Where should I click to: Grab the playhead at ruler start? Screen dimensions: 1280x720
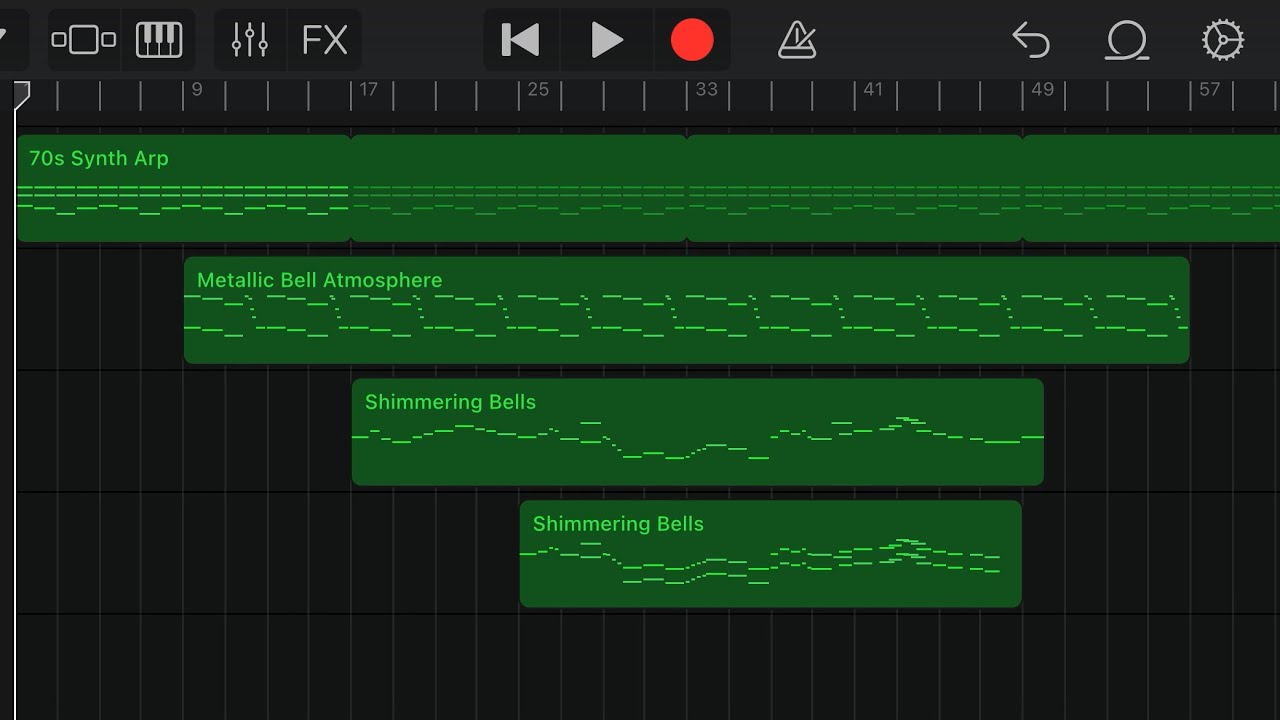tap(21, 95)
